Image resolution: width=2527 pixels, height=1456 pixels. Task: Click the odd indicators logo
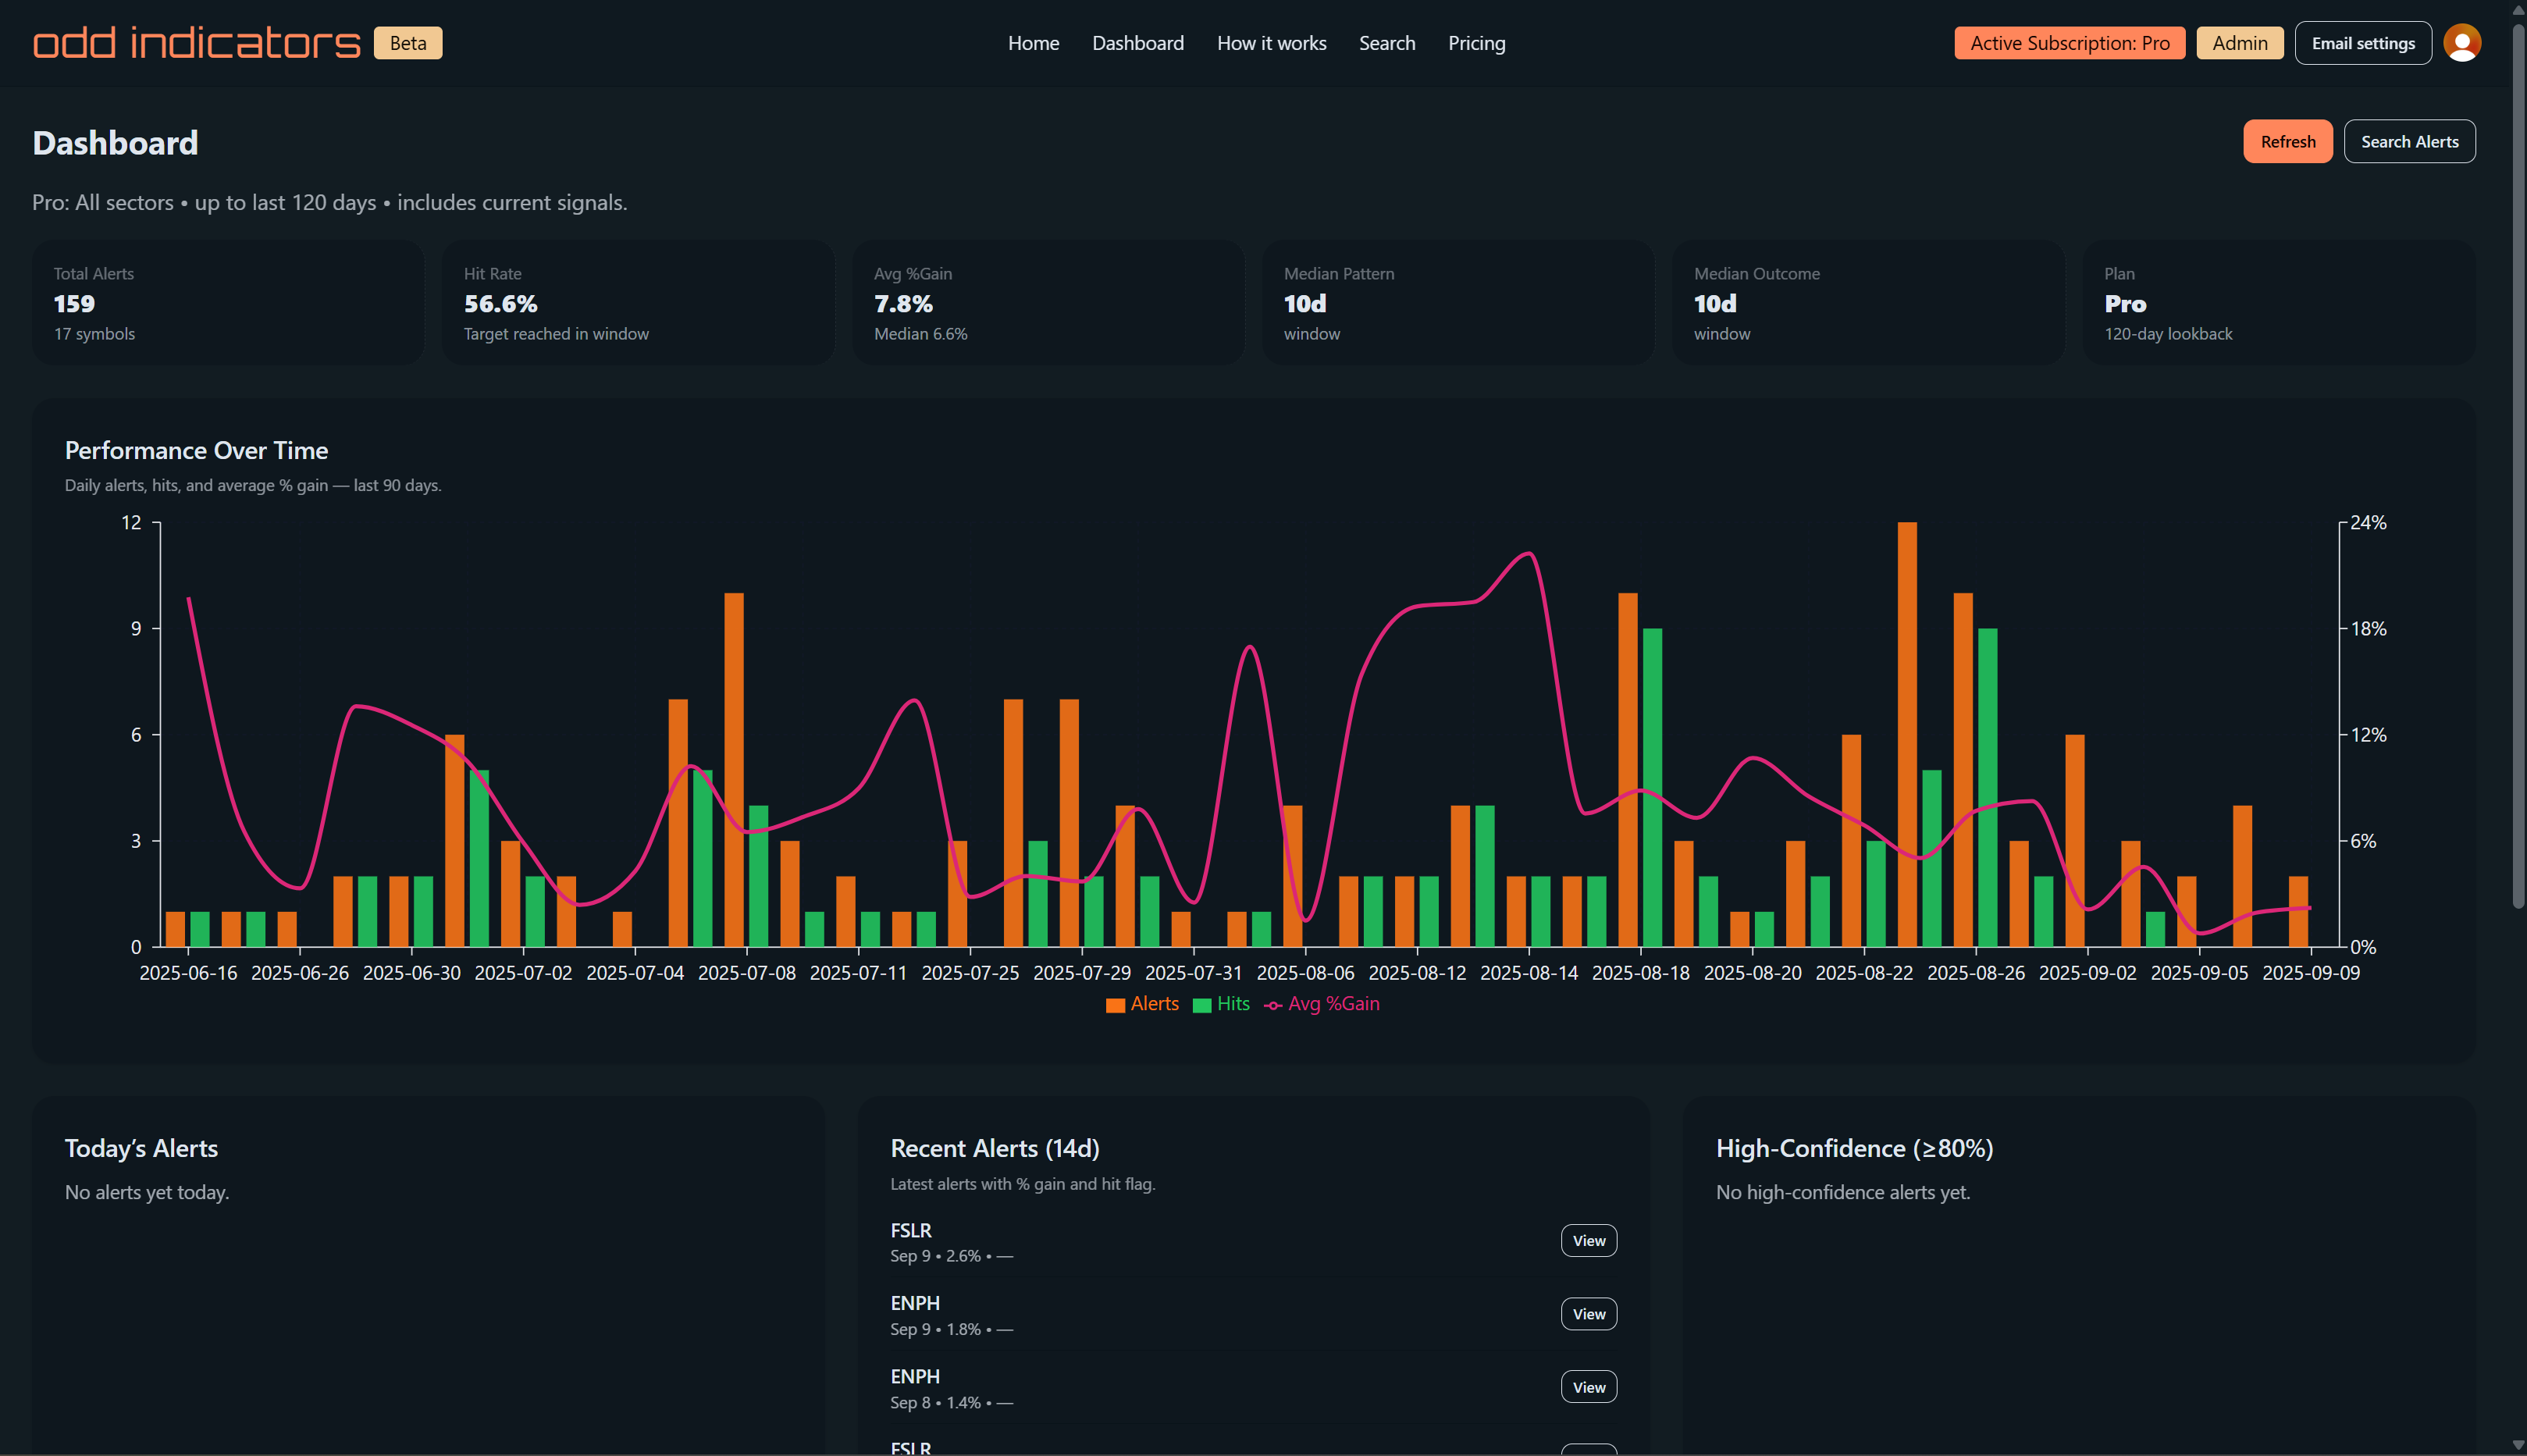tap(196, 43)
